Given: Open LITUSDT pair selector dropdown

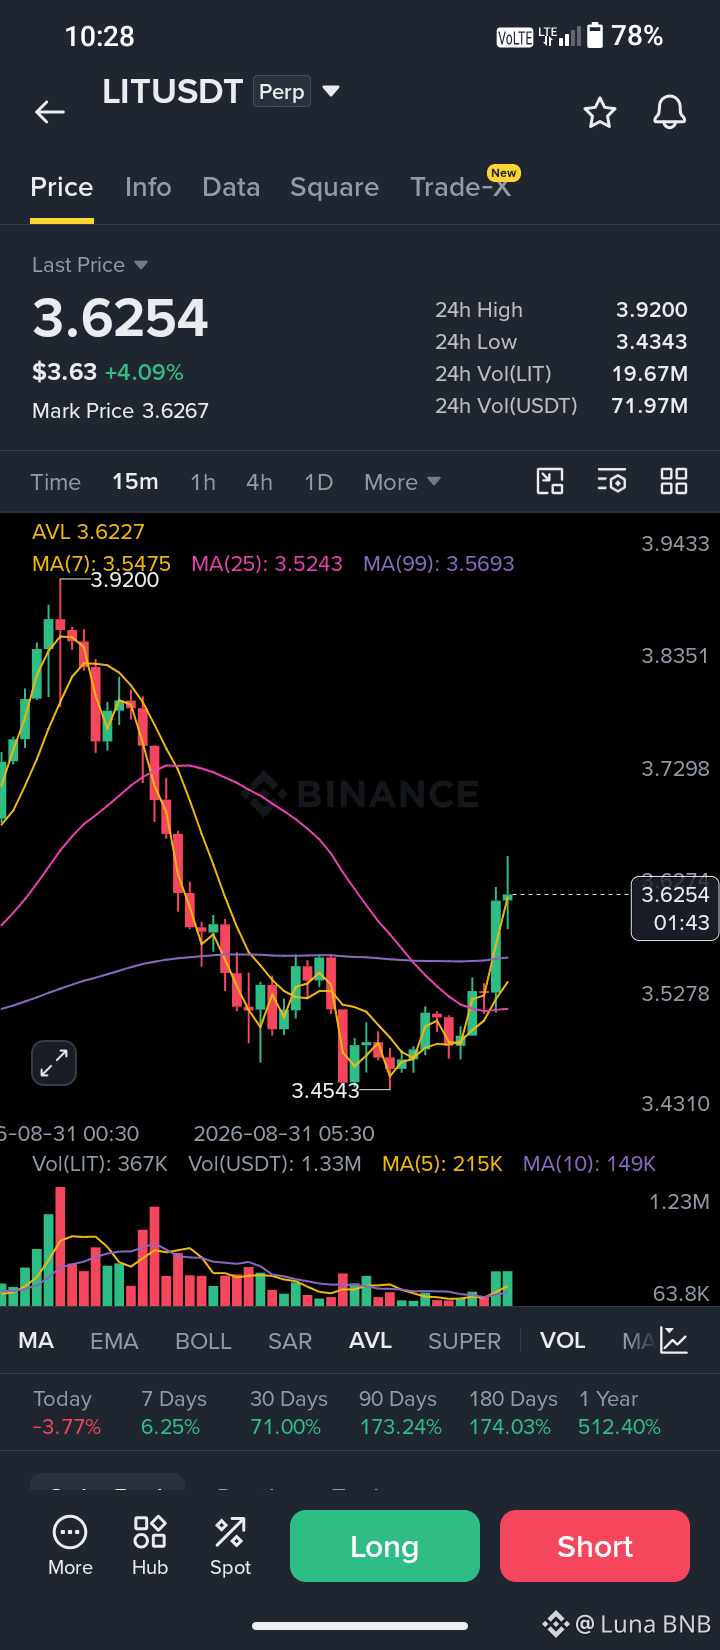Looking at the screenshot, I should (331, 91).
